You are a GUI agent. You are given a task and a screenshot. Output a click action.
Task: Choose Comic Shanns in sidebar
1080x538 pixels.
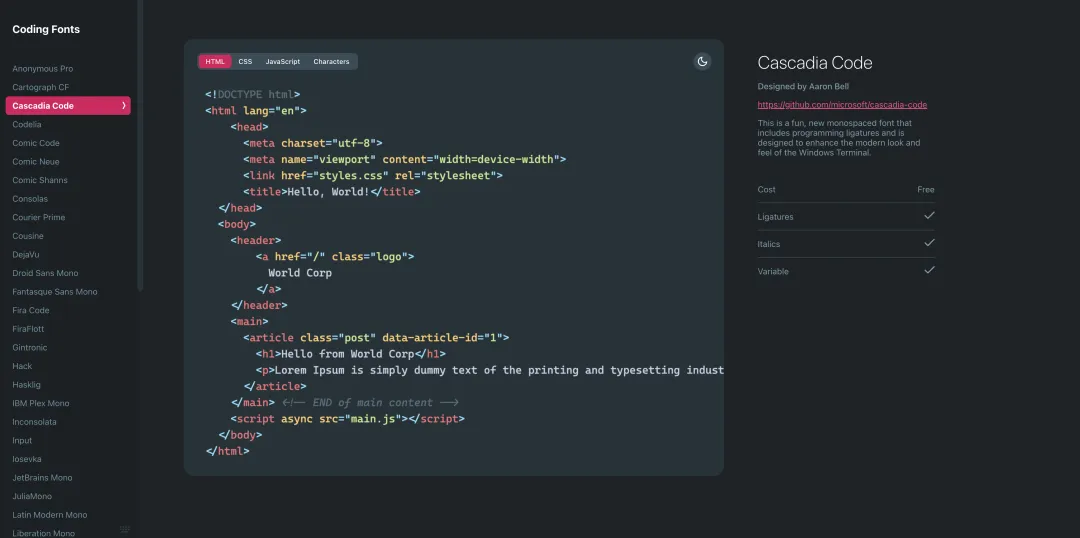coord(40,180)
